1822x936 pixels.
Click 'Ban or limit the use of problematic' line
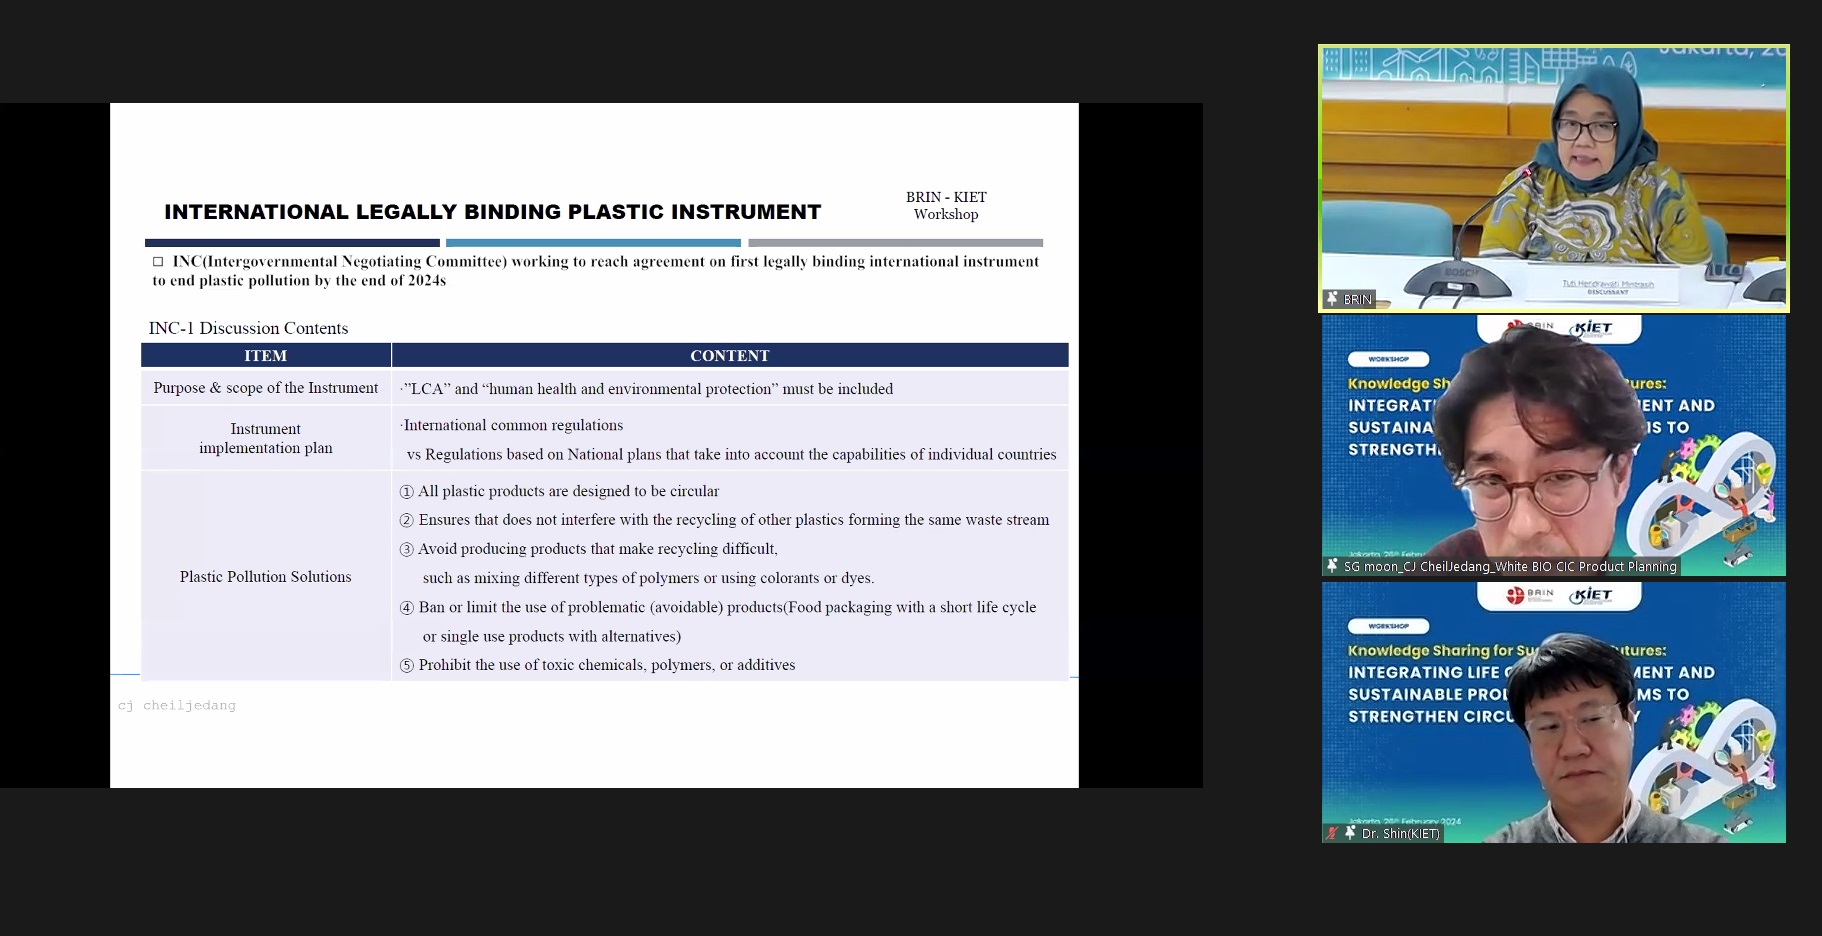click(x=717, y=607)
